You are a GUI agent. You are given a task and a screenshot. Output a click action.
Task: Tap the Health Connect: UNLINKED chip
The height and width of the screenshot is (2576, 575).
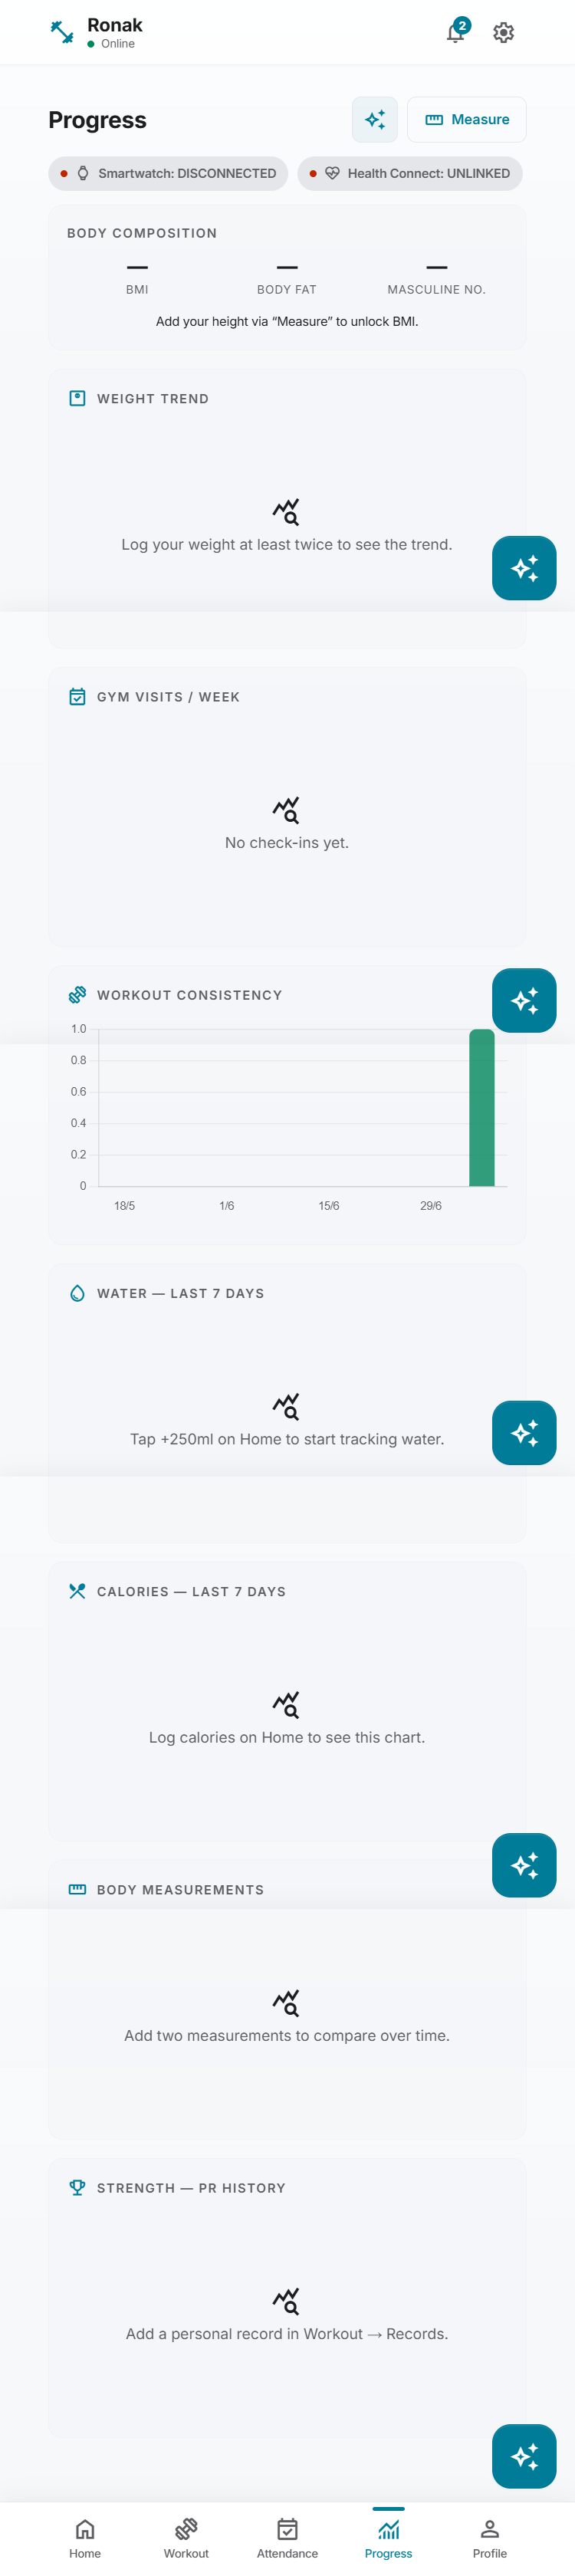point(410,174)
